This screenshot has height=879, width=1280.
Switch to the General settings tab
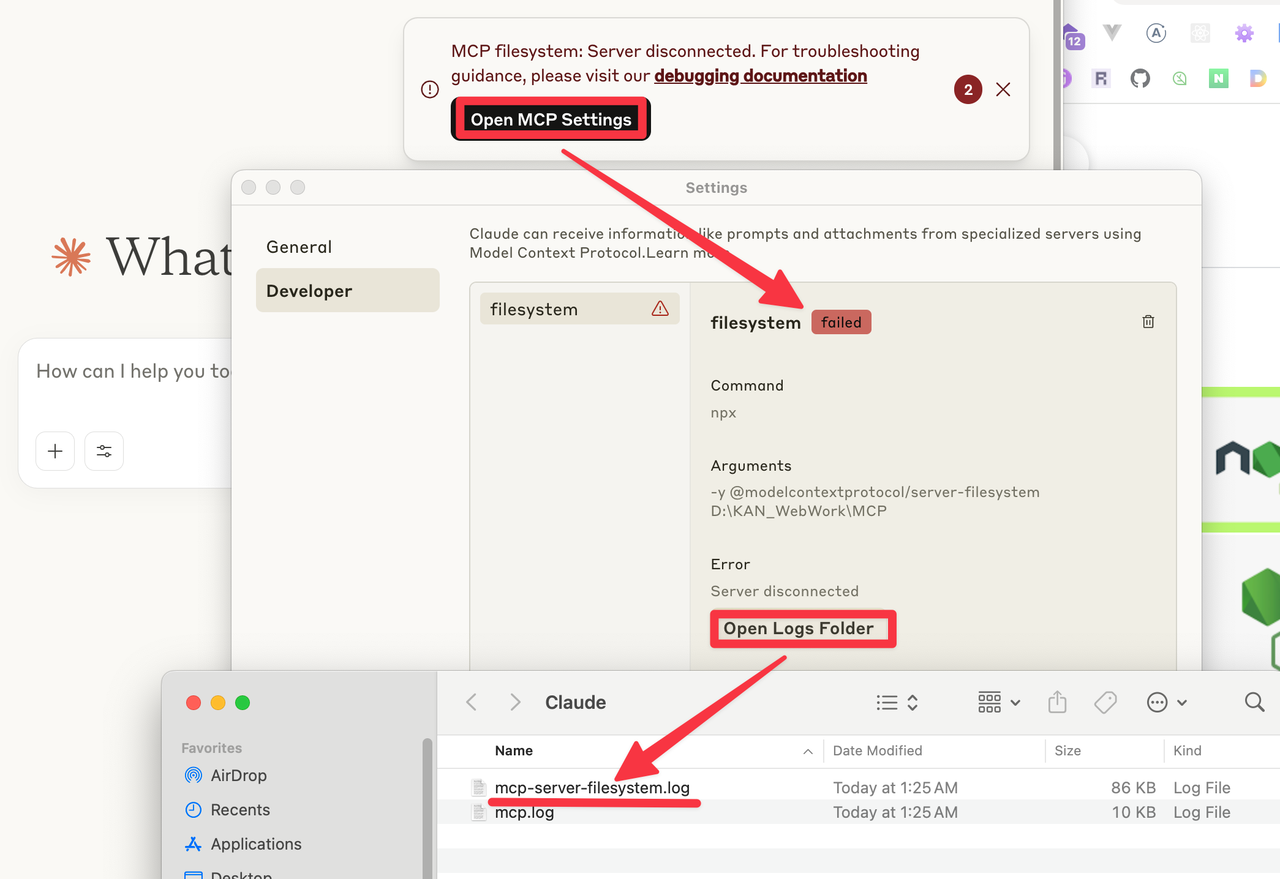point(299,247)
